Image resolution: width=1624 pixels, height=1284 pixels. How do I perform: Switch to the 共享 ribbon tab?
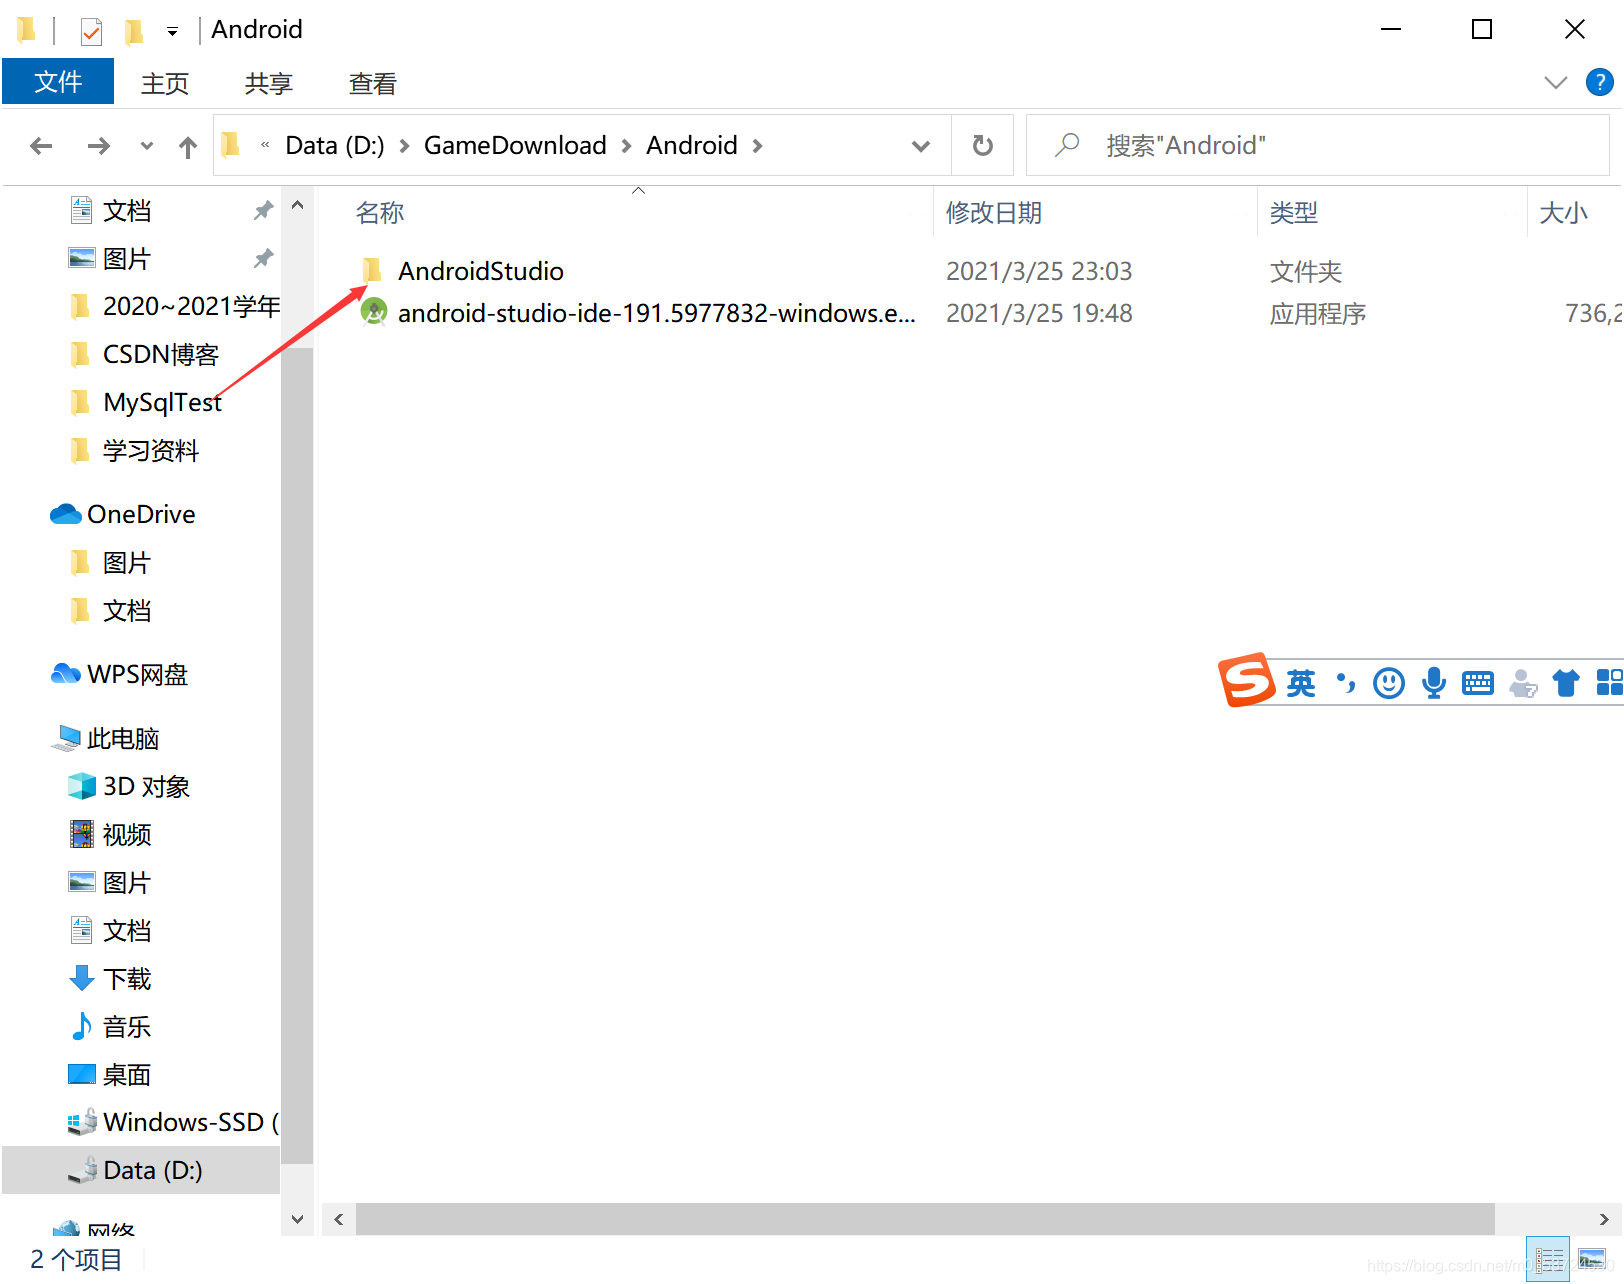click(x=269, y=83)
